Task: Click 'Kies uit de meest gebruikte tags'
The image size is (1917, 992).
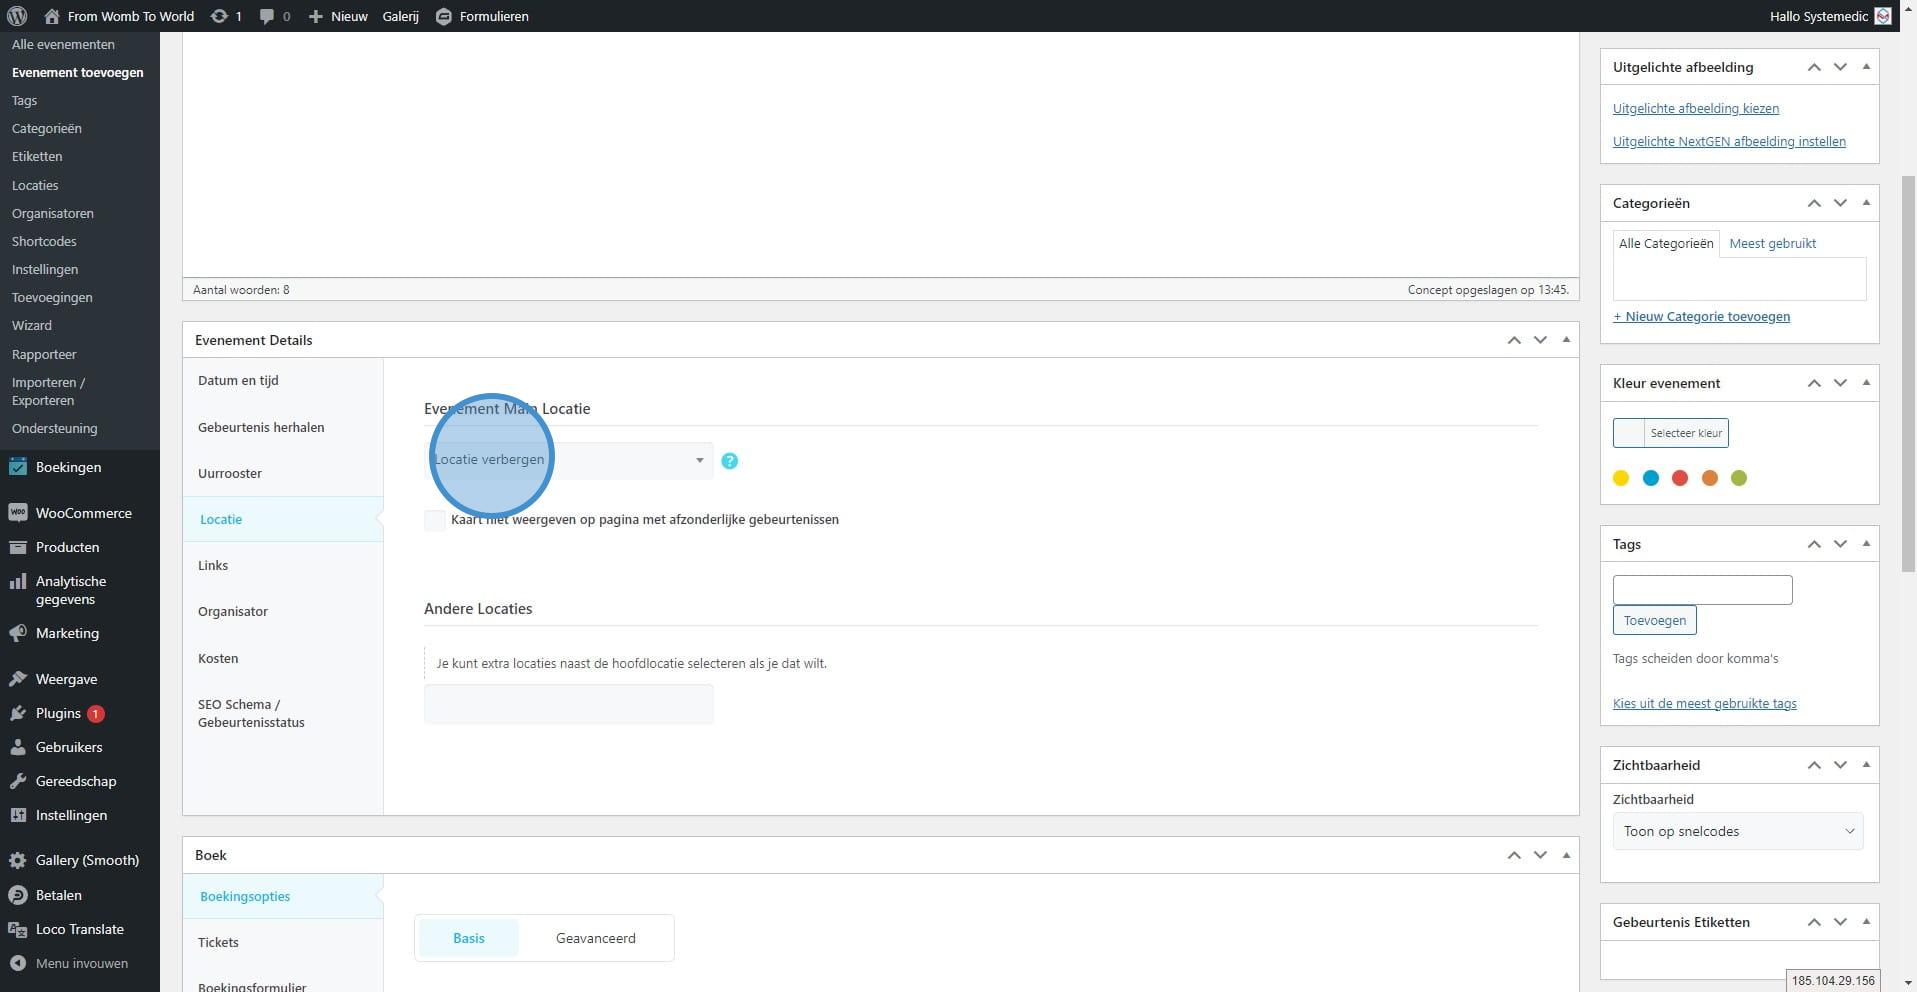Action: pos(1704,703)
